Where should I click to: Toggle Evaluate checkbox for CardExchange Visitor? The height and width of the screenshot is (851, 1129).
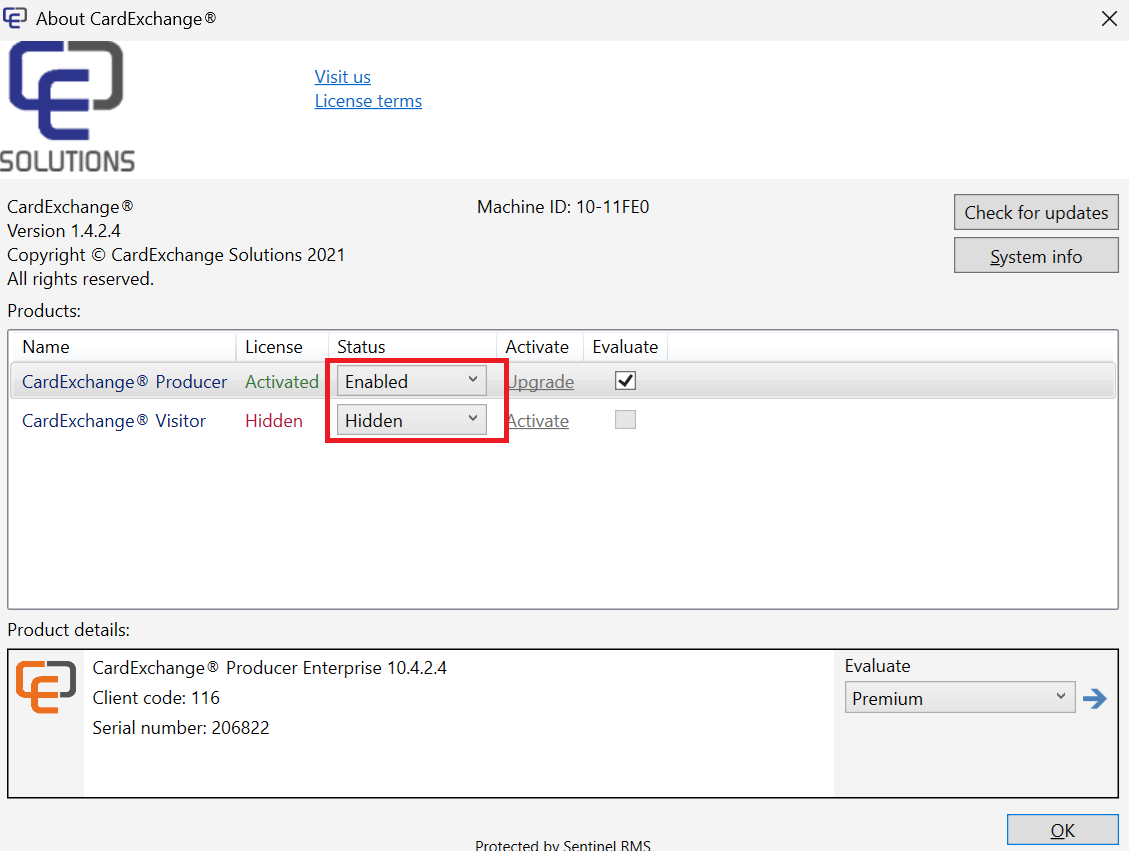pos(625,420)
